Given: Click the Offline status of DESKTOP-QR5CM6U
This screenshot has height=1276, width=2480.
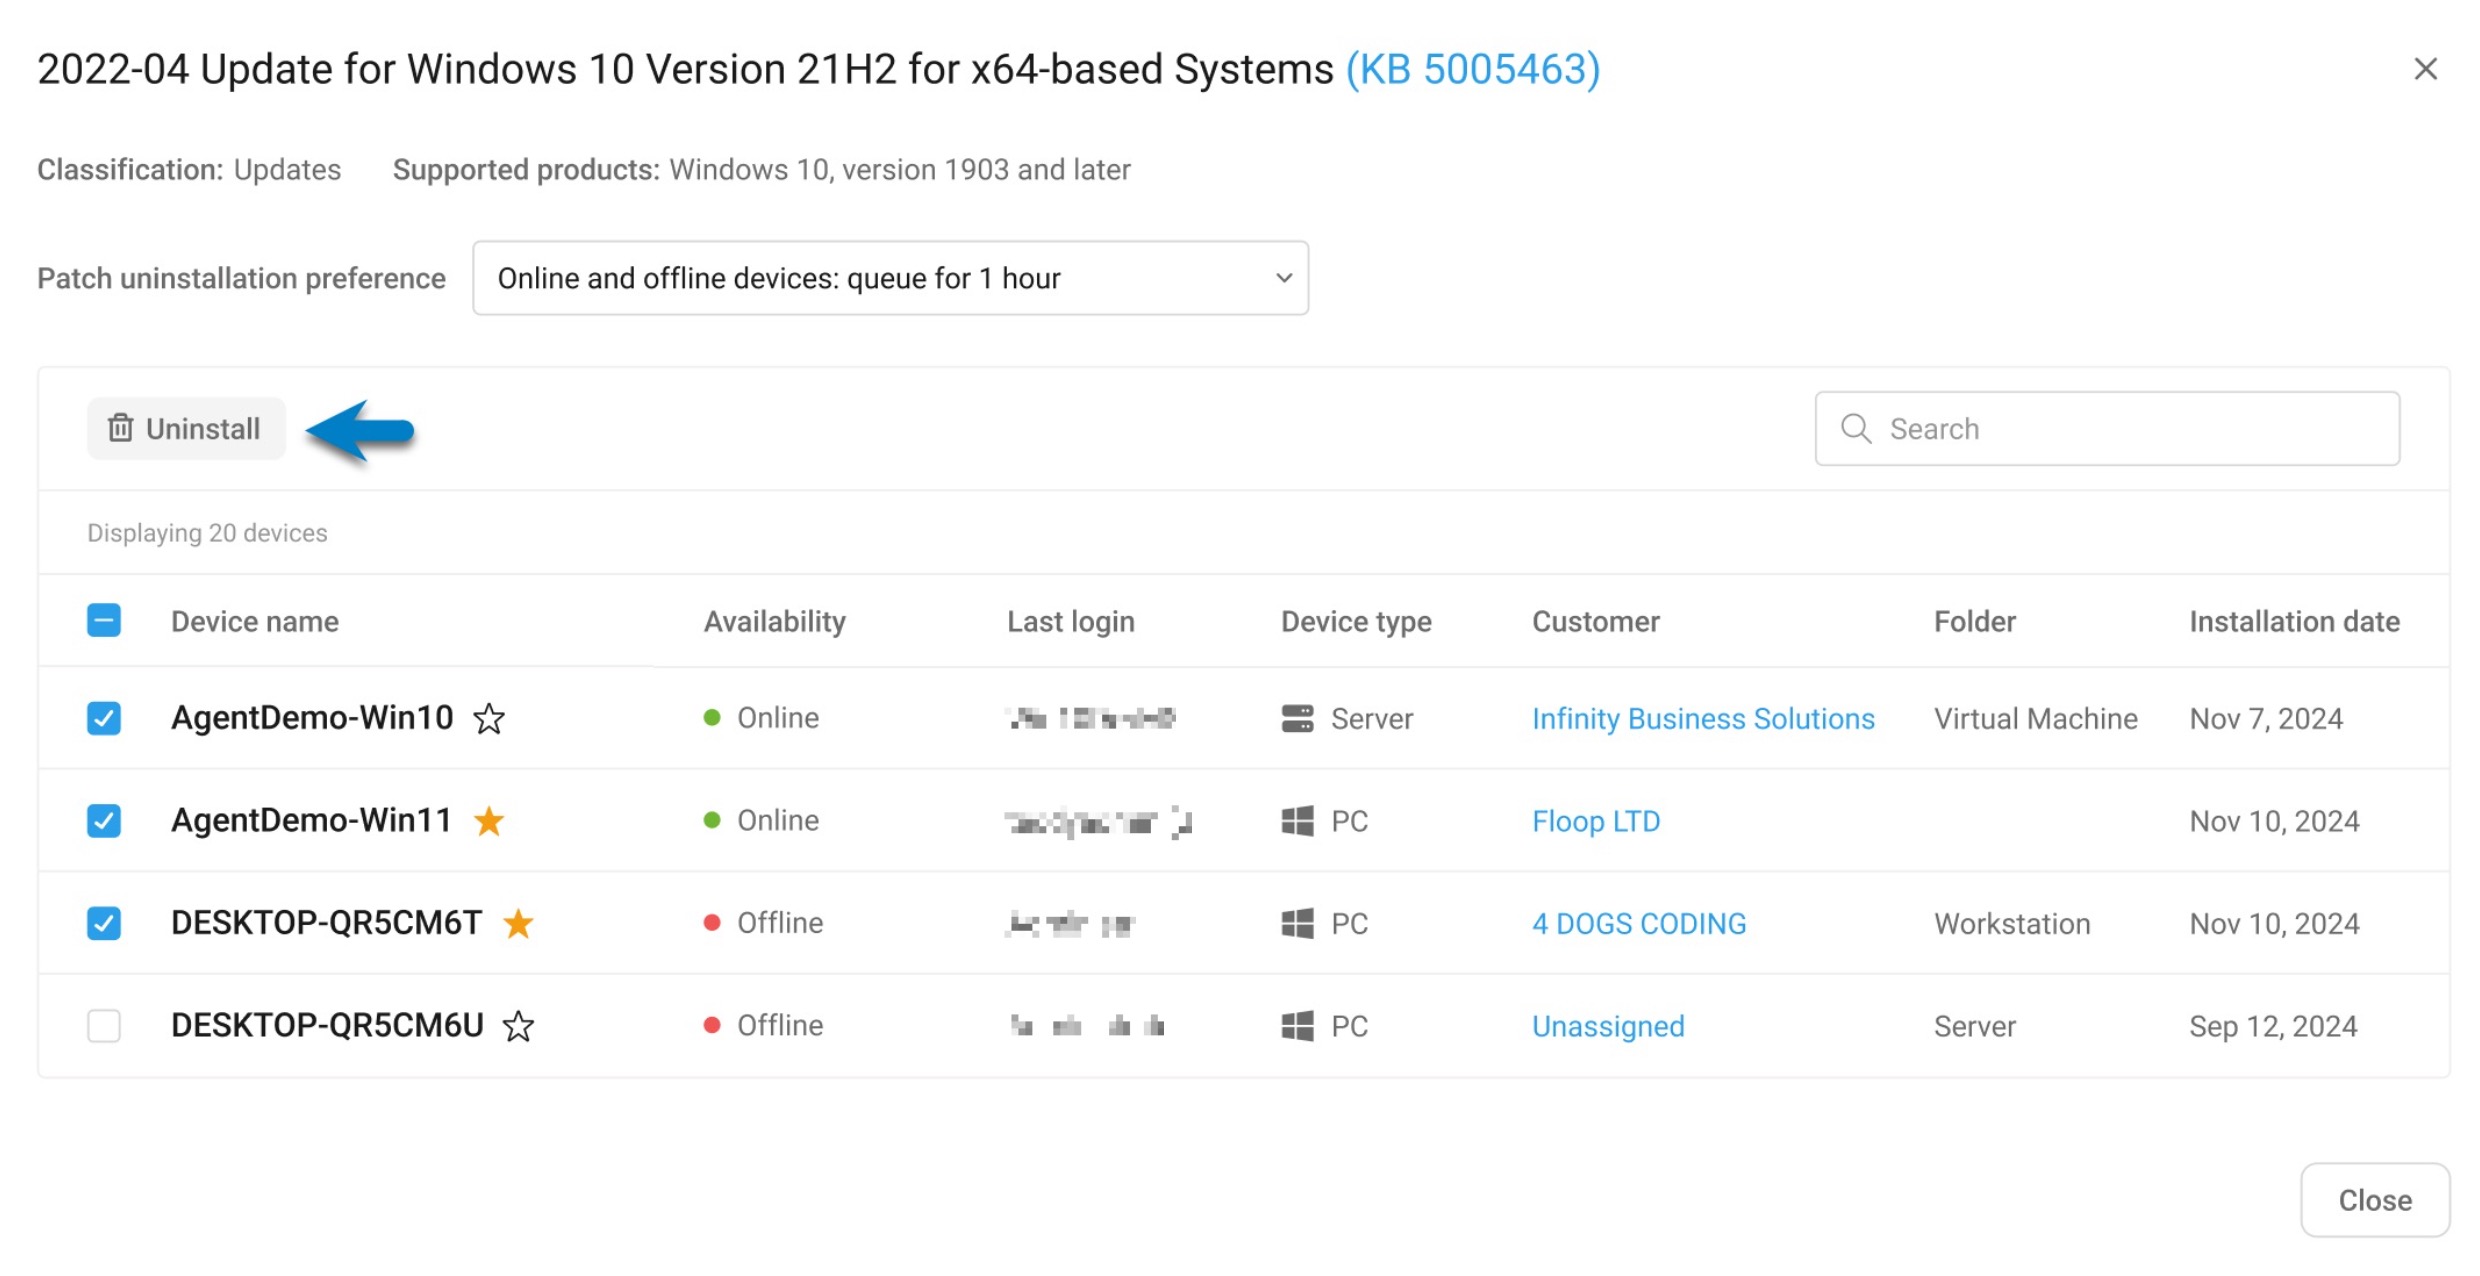Looking at the screenshot, I should pyautogui.click(x=764, y=1026).
